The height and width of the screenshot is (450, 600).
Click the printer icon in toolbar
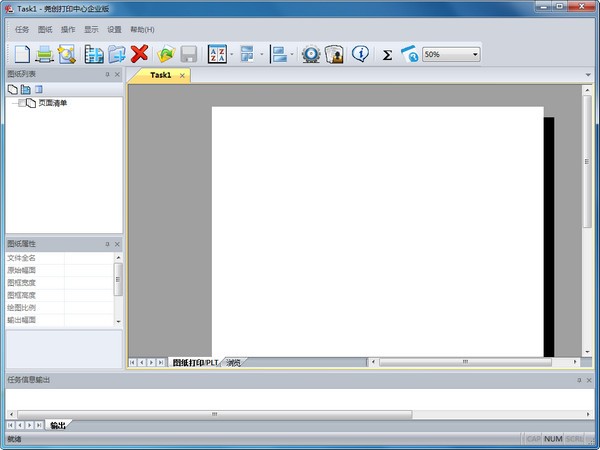pyautogui.click(x=45, y=54)
